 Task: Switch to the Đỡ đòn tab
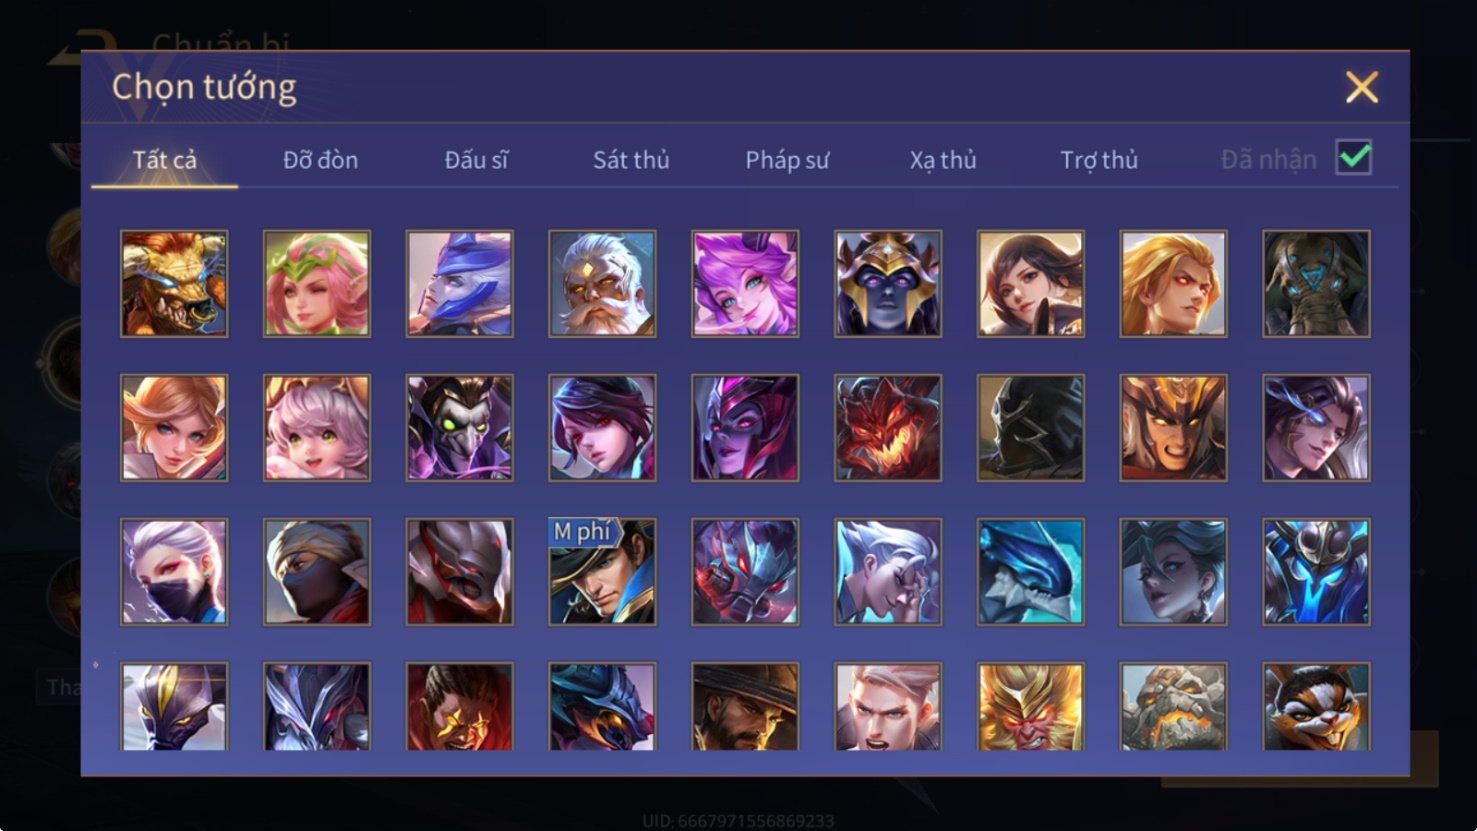coord(320,160)
